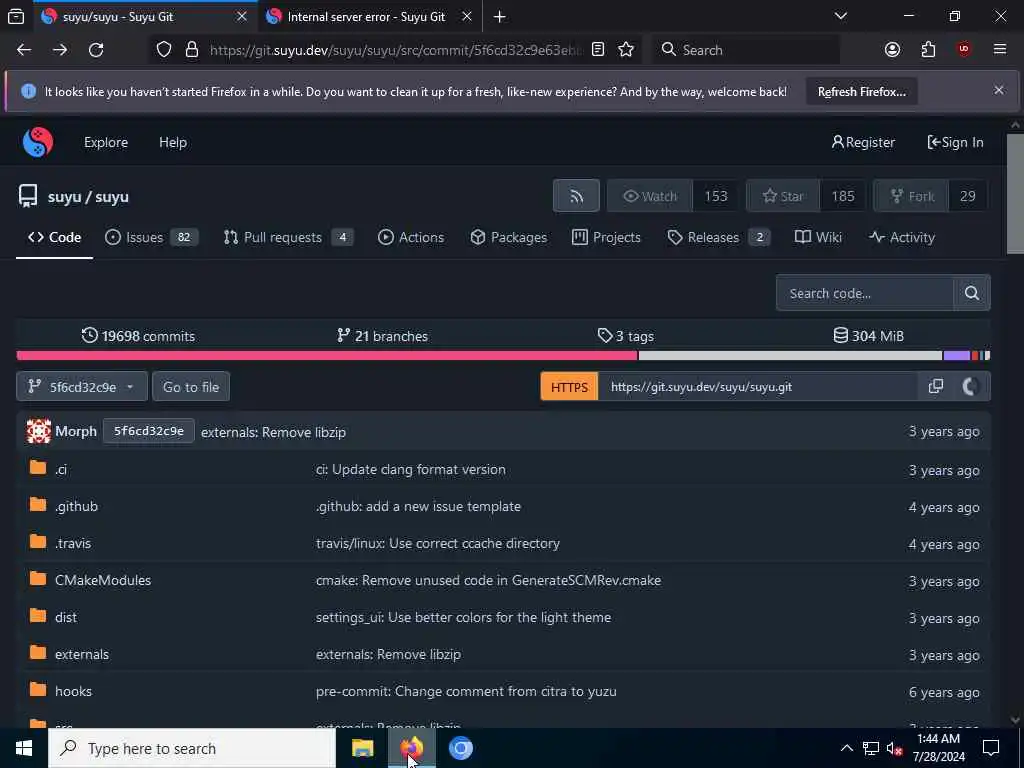Switch to the Internal server error browser tab

[x=366, y=17]
